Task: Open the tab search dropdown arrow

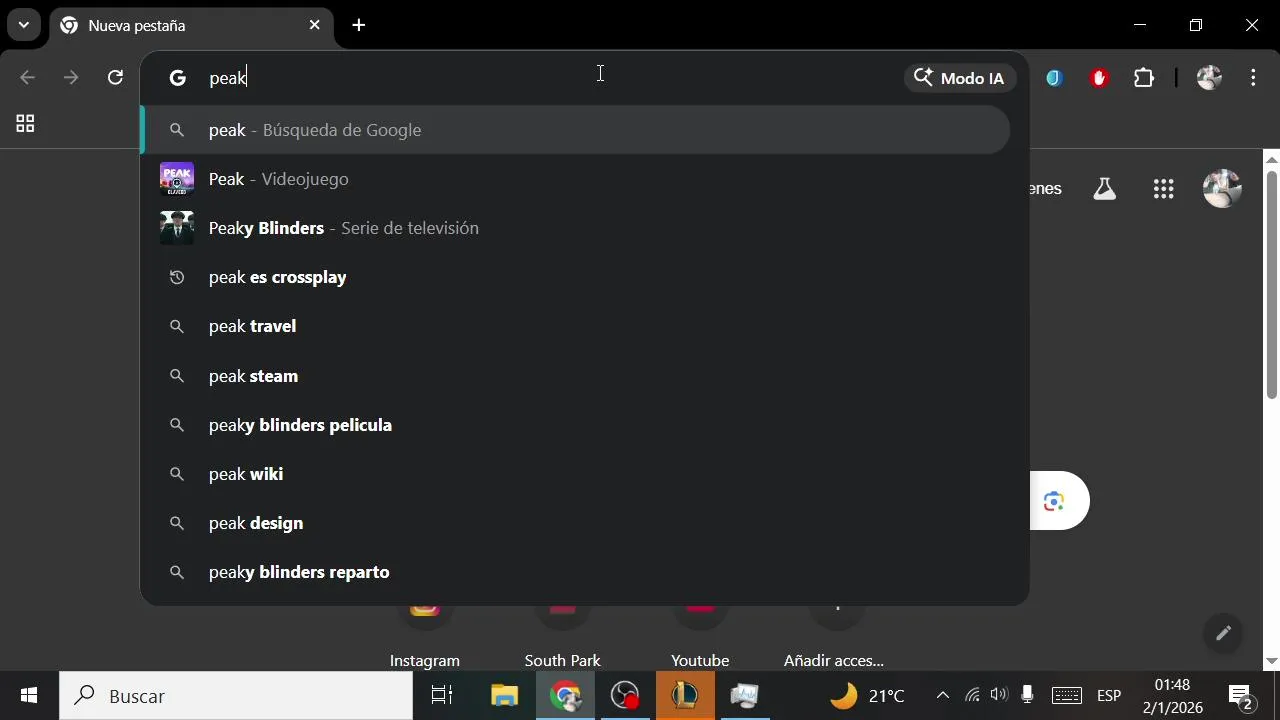Action: point(23,25)
